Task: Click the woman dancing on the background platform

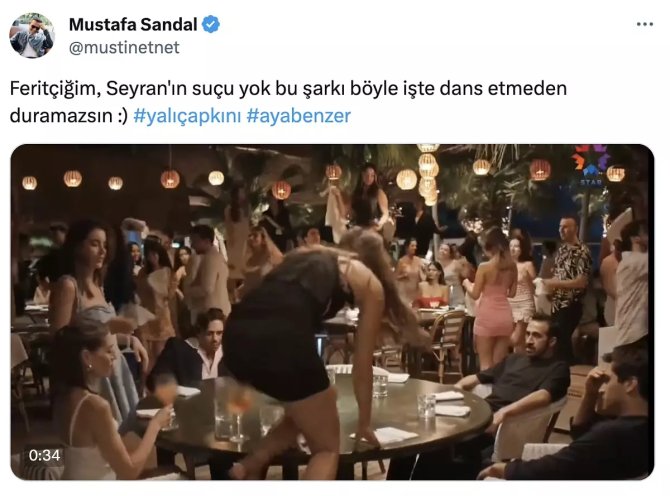Action: pyautogui.click(x=368, y=199)
